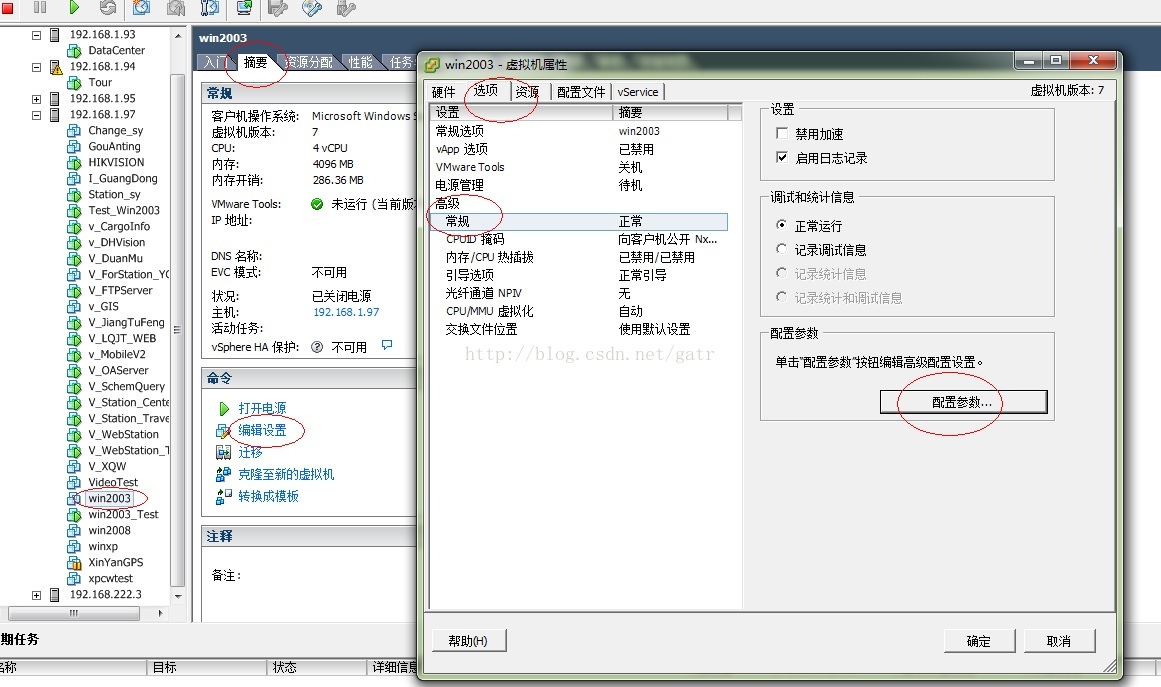1161x687 pixels.
Task: Click the clone icon beside 克隆至新的虚拟机
Action: coord(223,475)
